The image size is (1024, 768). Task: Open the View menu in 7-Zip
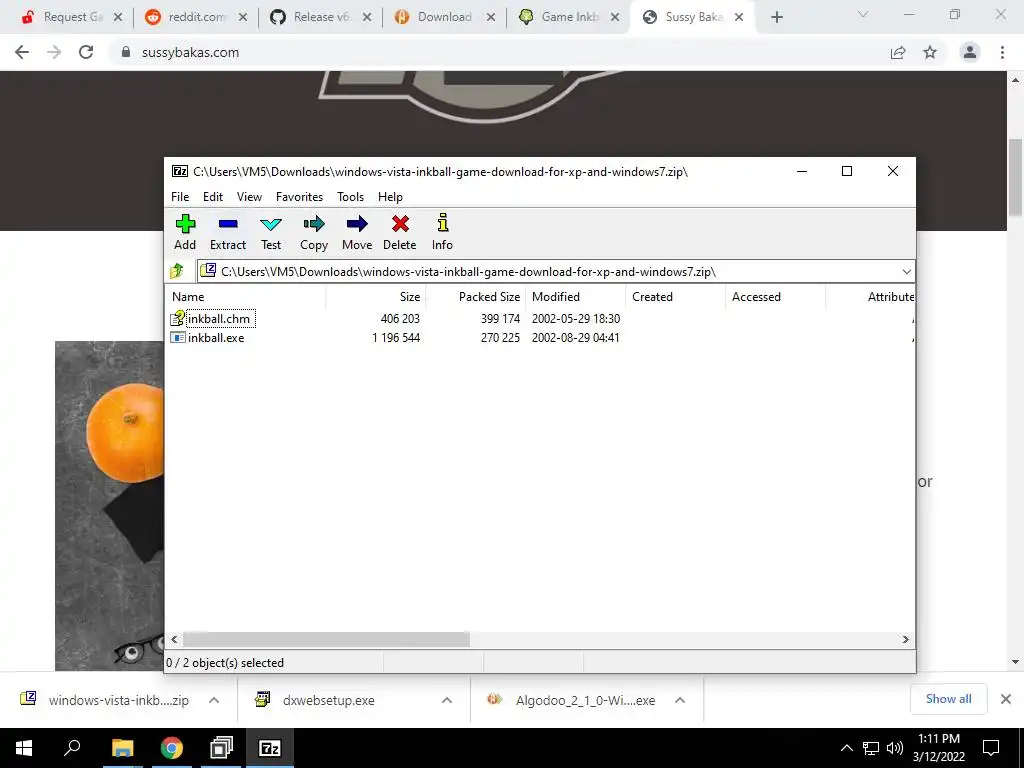pos(249,197)
